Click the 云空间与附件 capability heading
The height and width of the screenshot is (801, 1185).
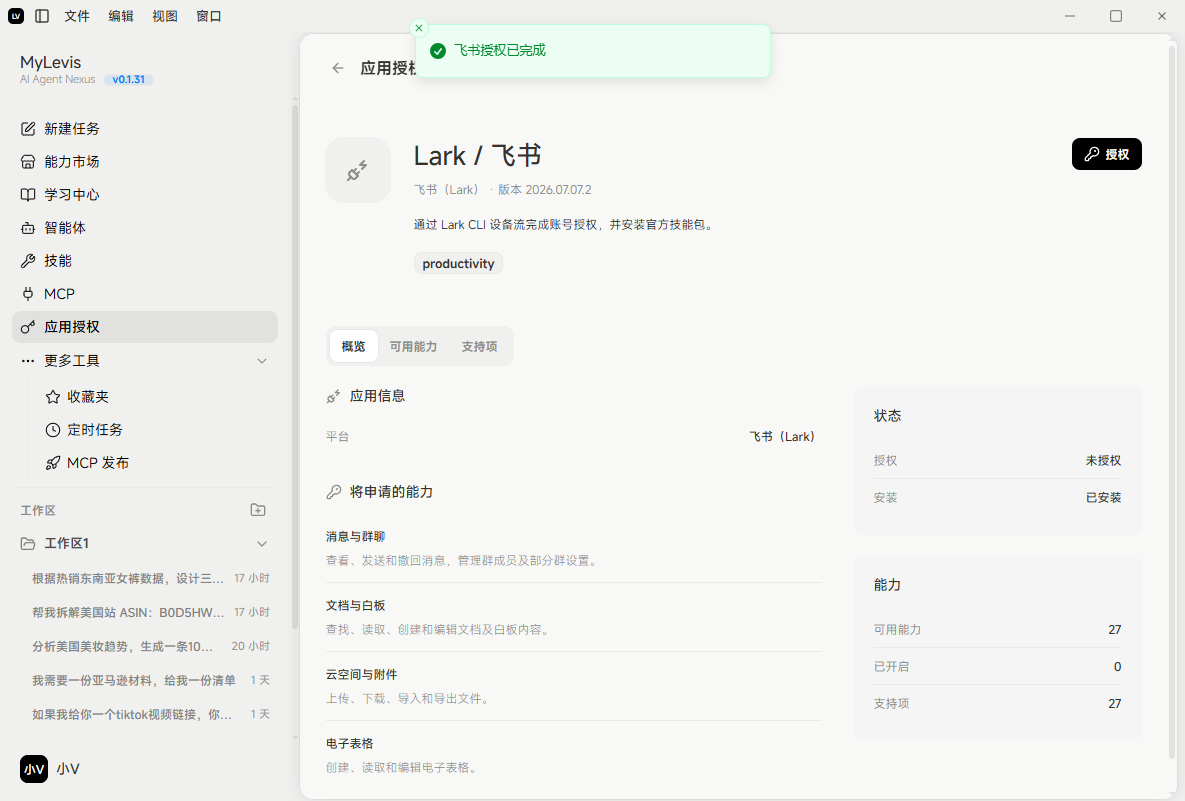pyautogui.click(x=361, y=674)
